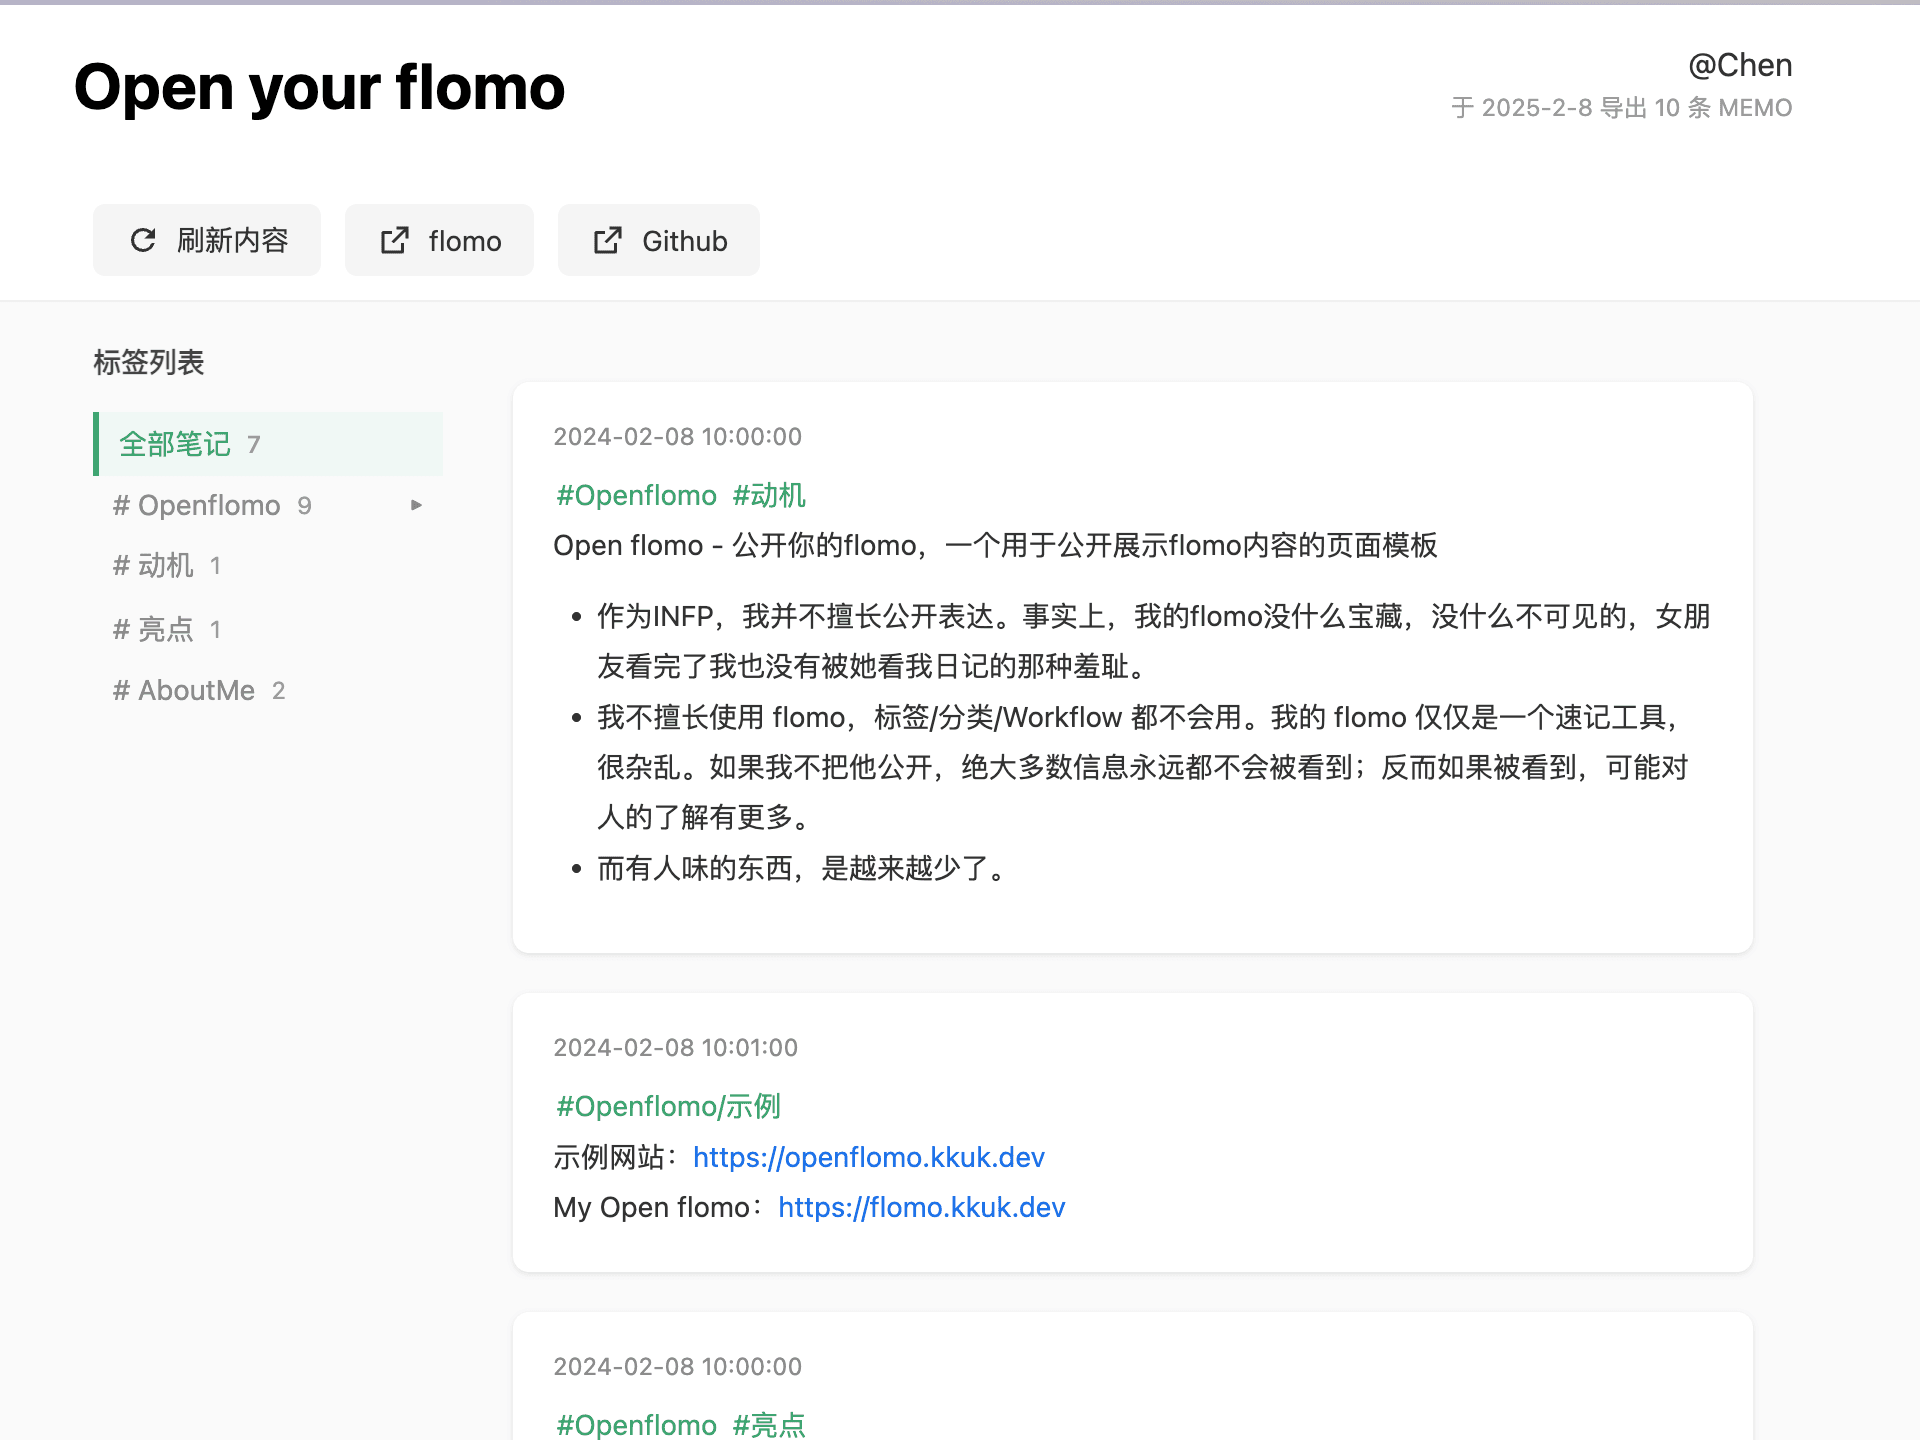Expand the #Openflomo sidebar tag tree

417,505
